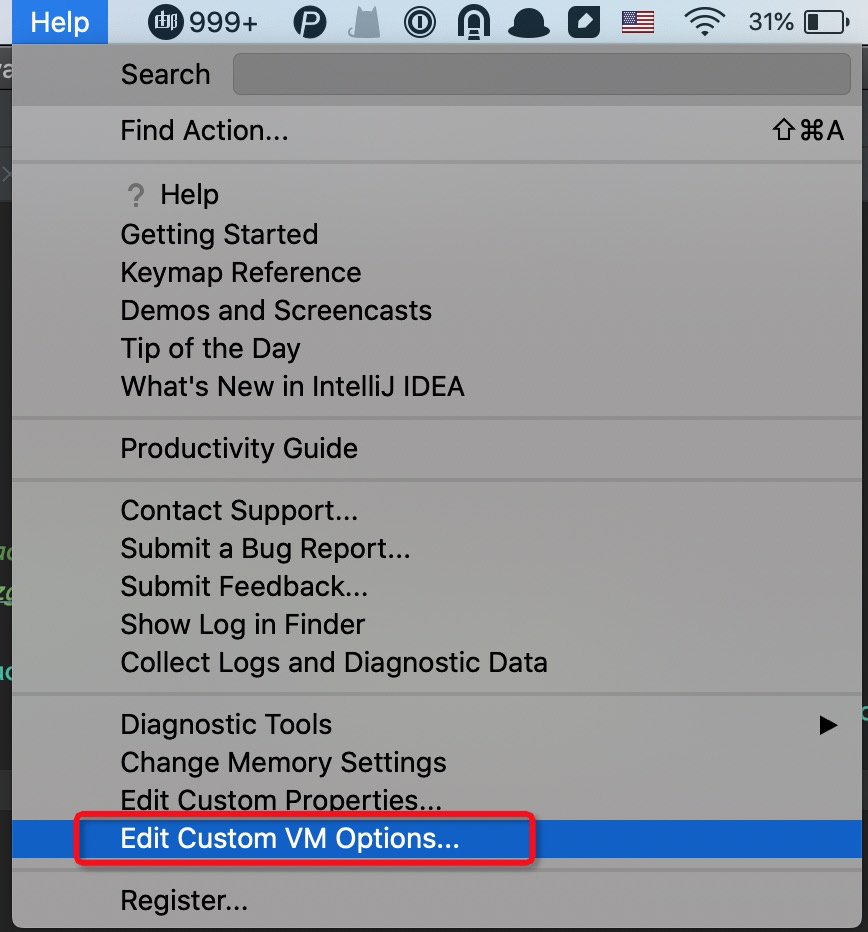Viewport: 868px width, 932px height.
Task: Open the circled P menu bar icon
Action: tap(310, 23)
